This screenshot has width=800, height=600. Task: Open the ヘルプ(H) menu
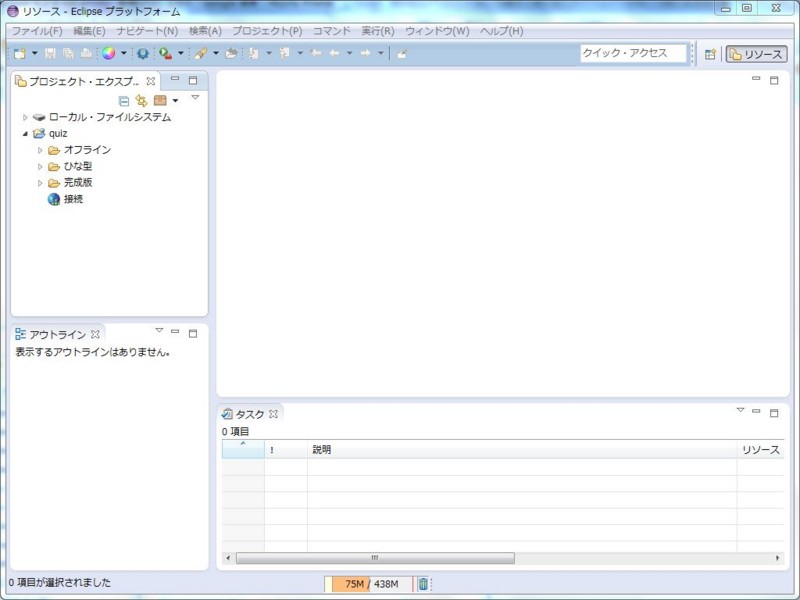pos(502,31)
